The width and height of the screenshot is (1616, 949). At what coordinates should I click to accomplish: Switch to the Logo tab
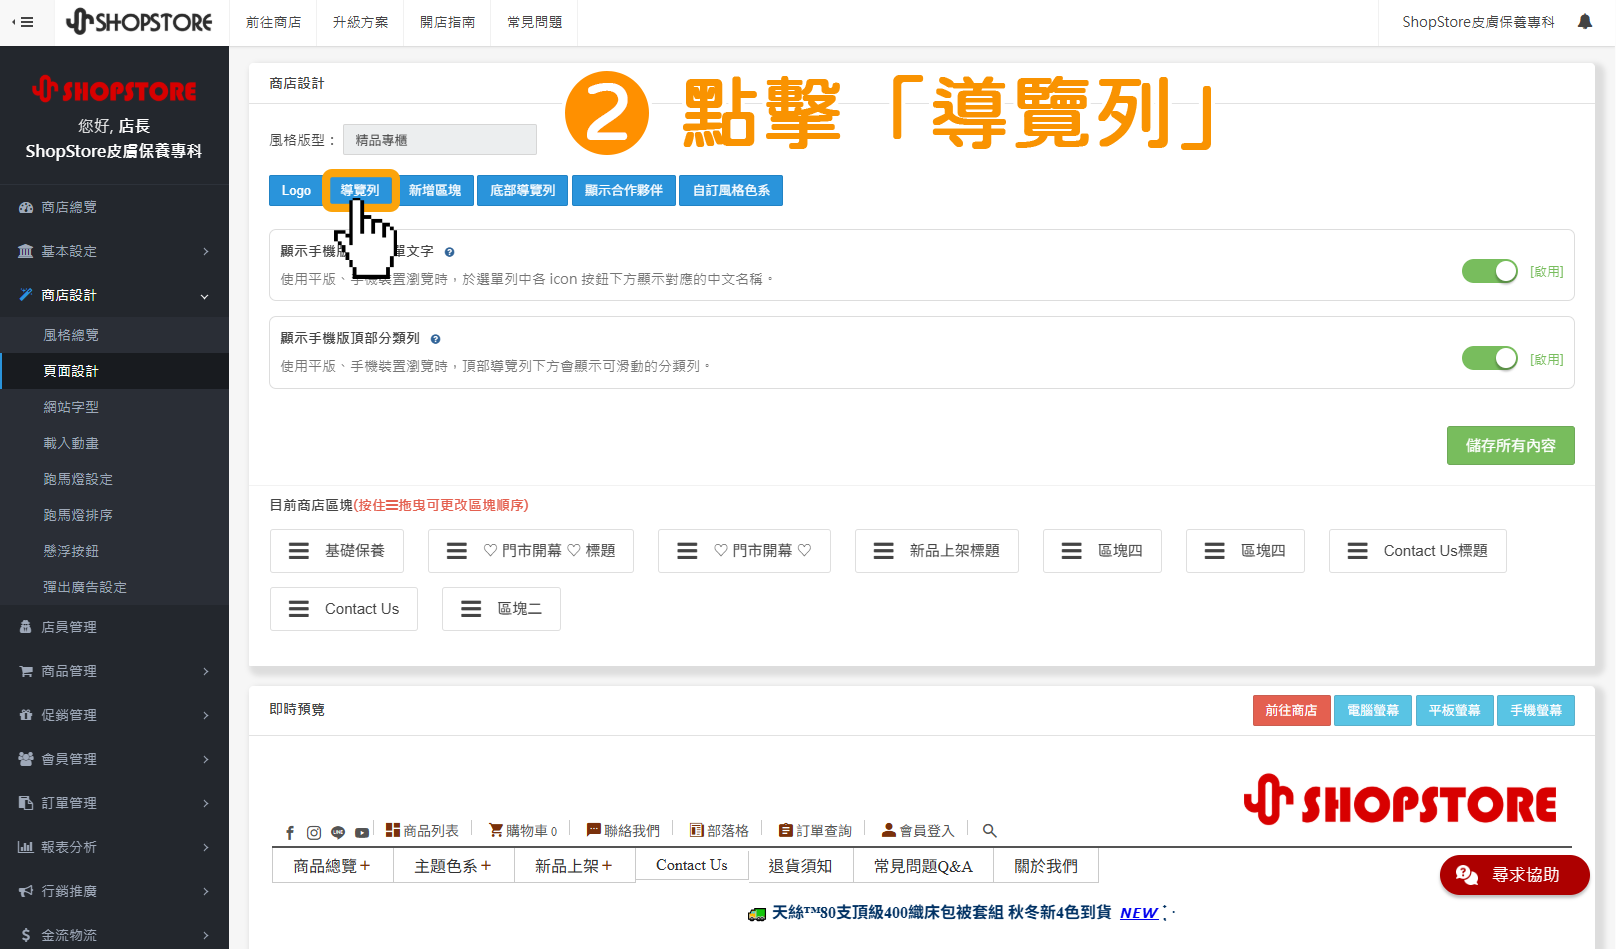296,190
